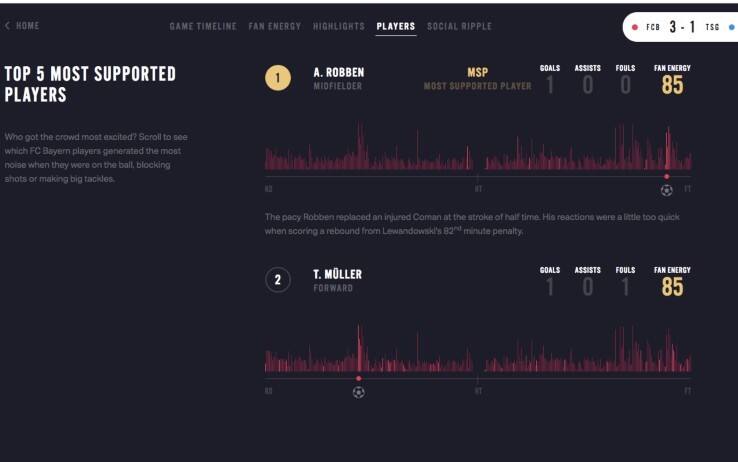Image resolution: width=738 pixels, height=462 pixels.
Task: Click the A. Robben player name
Action: [338, 72]
